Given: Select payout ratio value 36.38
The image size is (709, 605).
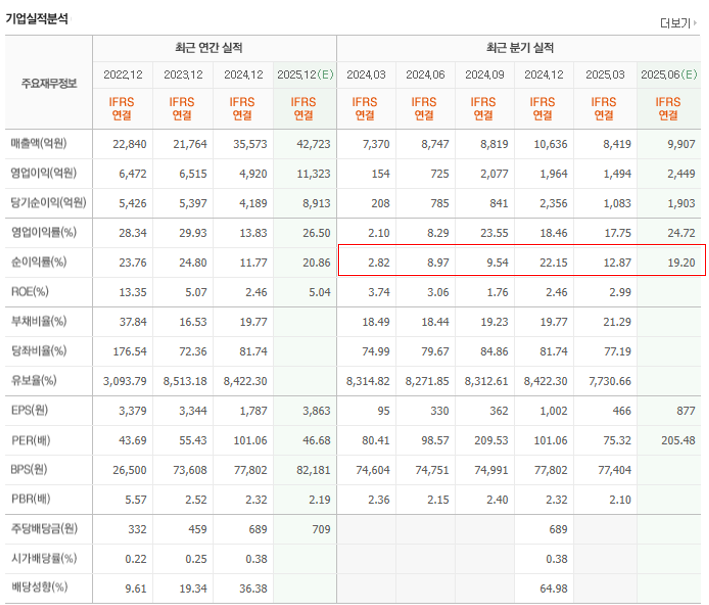Looking at the screenshot, I should tap(253, 589).
